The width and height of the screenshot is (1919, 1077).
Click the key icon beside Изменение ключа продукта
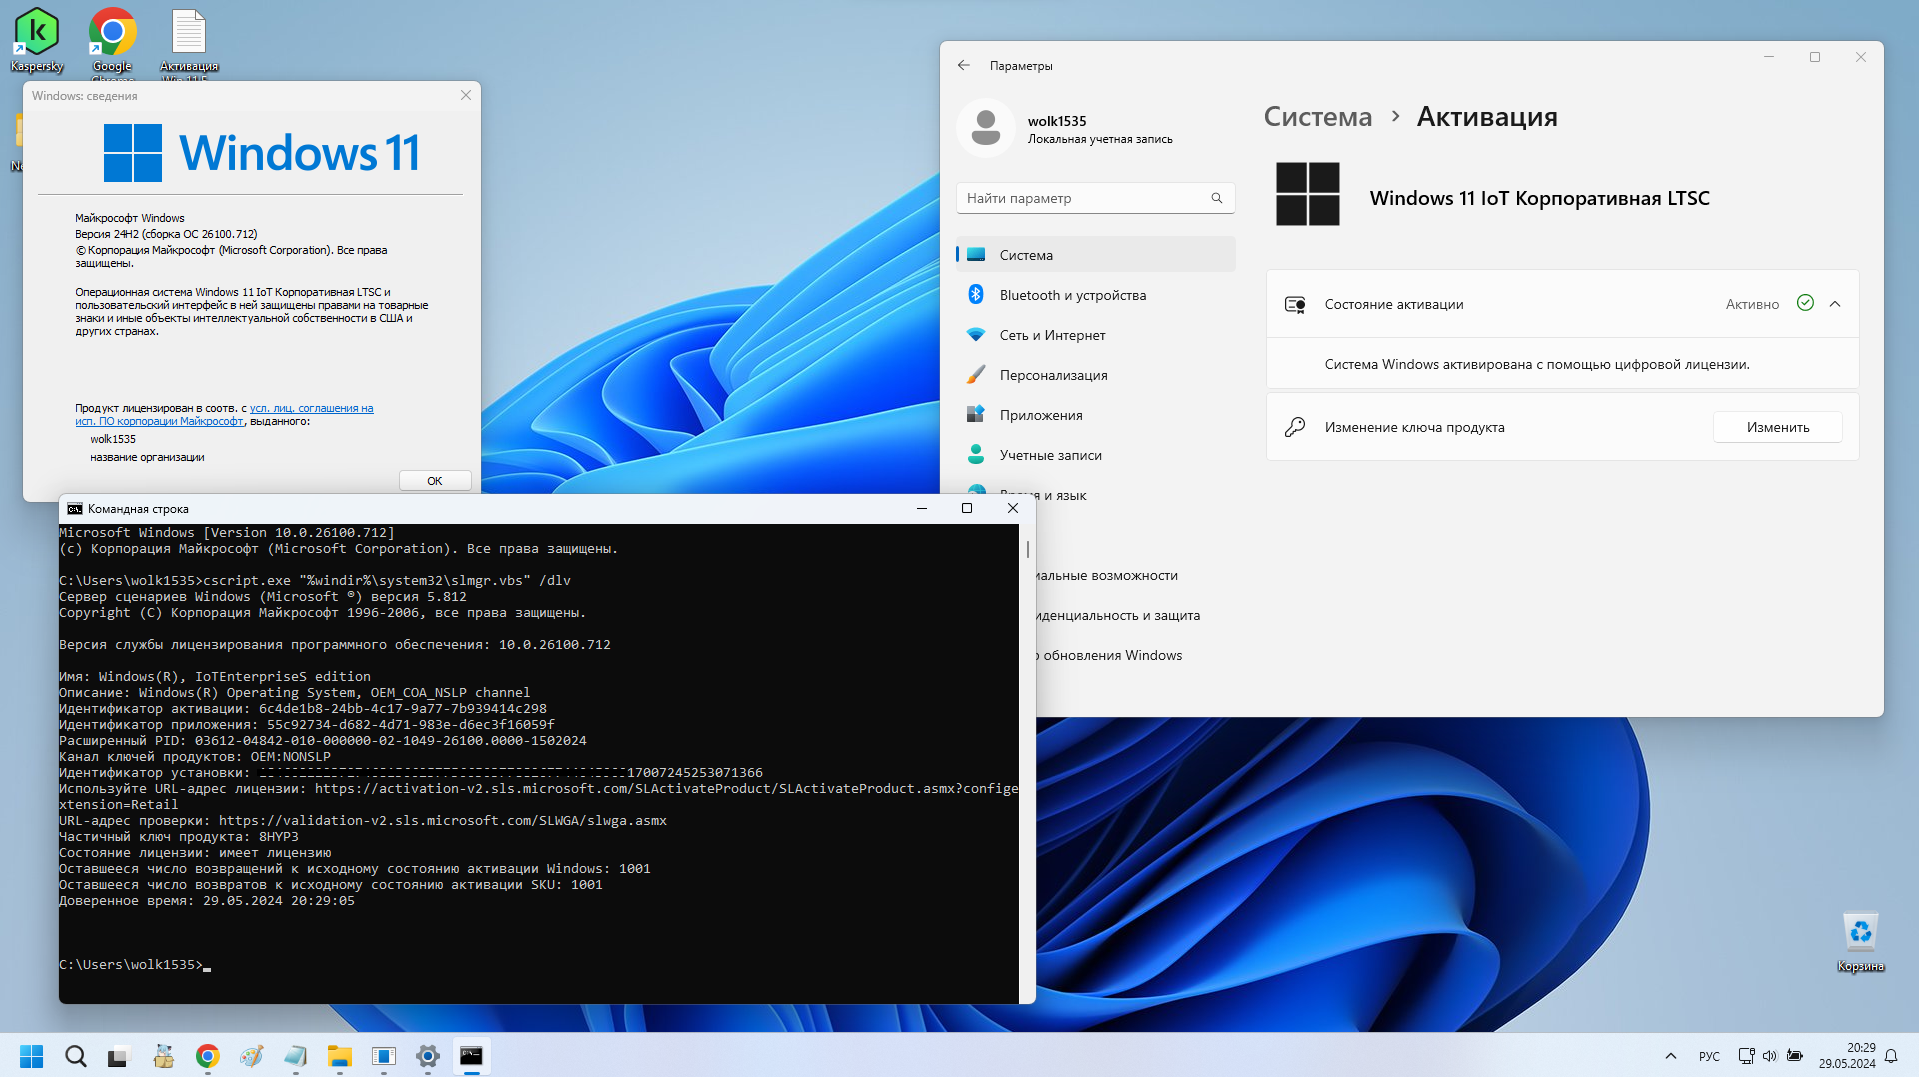coord(1295,427)
